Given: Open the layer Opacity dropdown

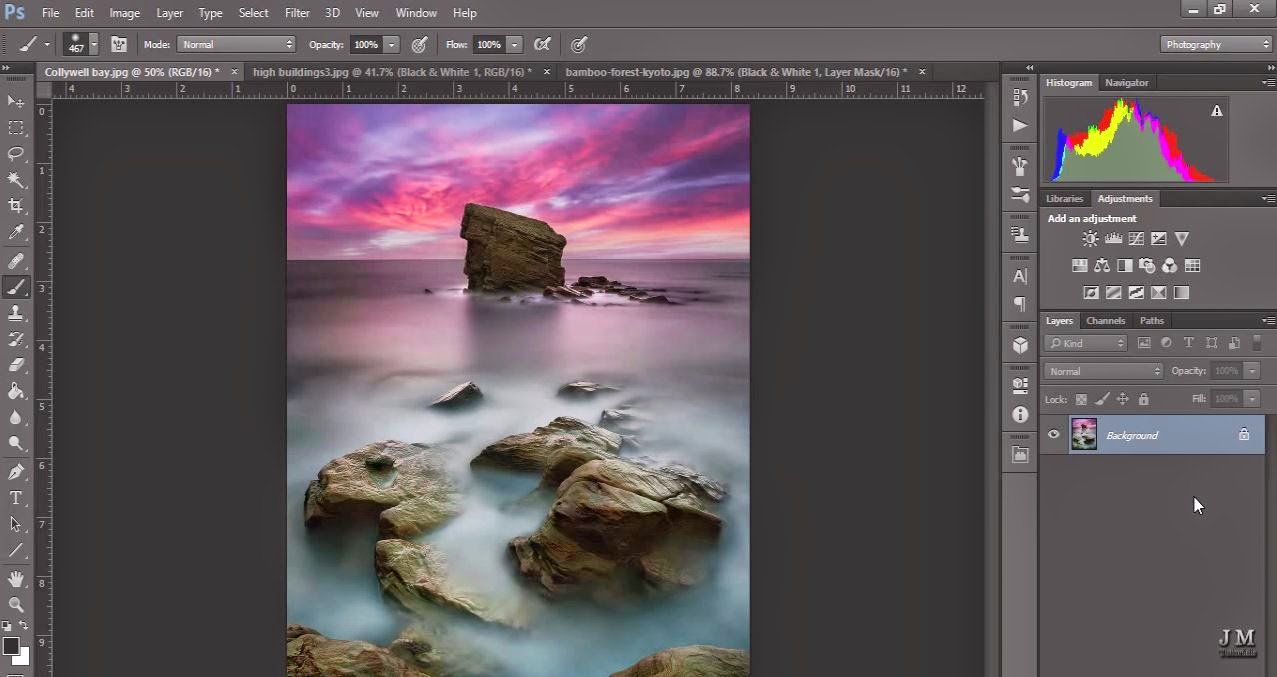Looking at the screenshot, I should pos(1251,370).
